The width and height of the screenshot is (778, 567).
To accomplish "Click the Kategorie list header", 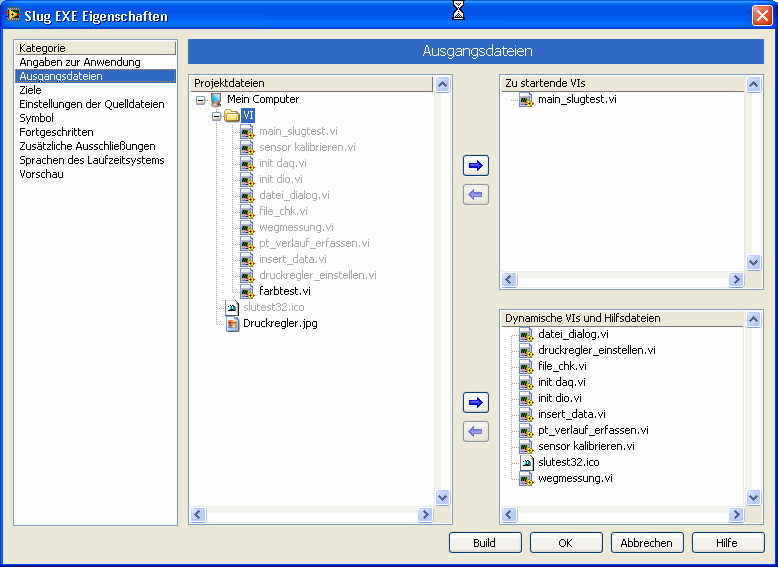I will coord(95,48).
